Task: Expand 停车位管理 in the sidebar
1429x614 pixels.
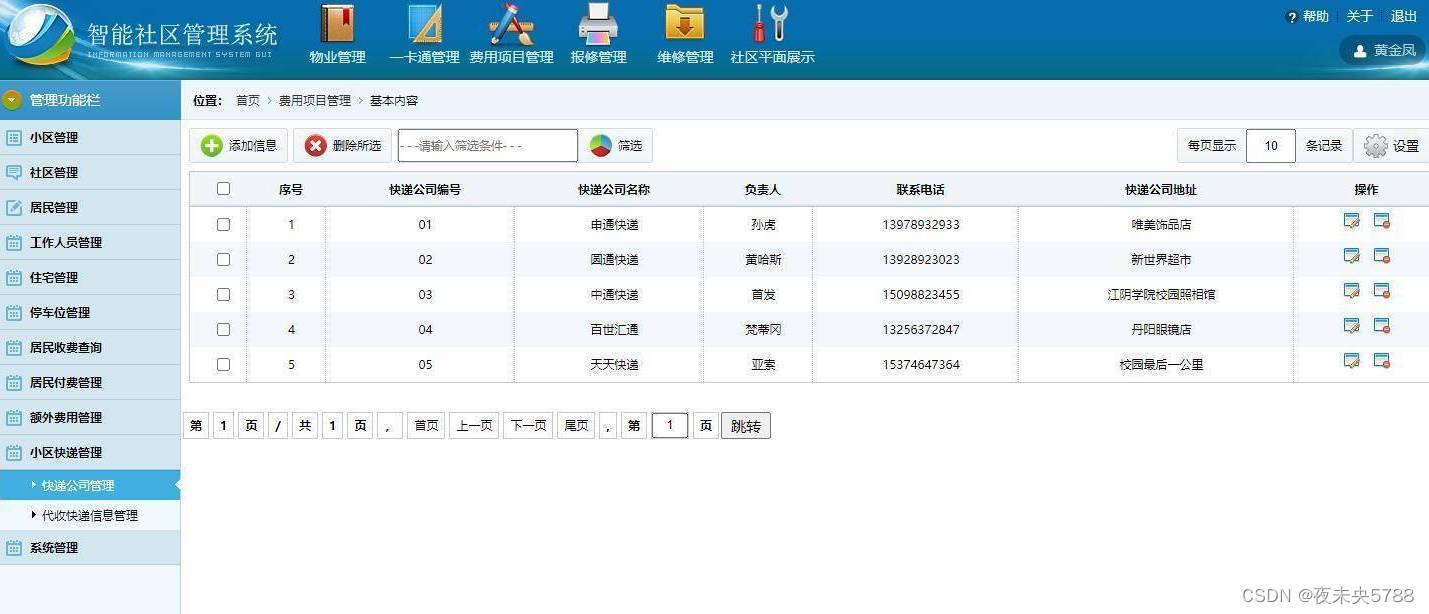Action: coord(90,312)
